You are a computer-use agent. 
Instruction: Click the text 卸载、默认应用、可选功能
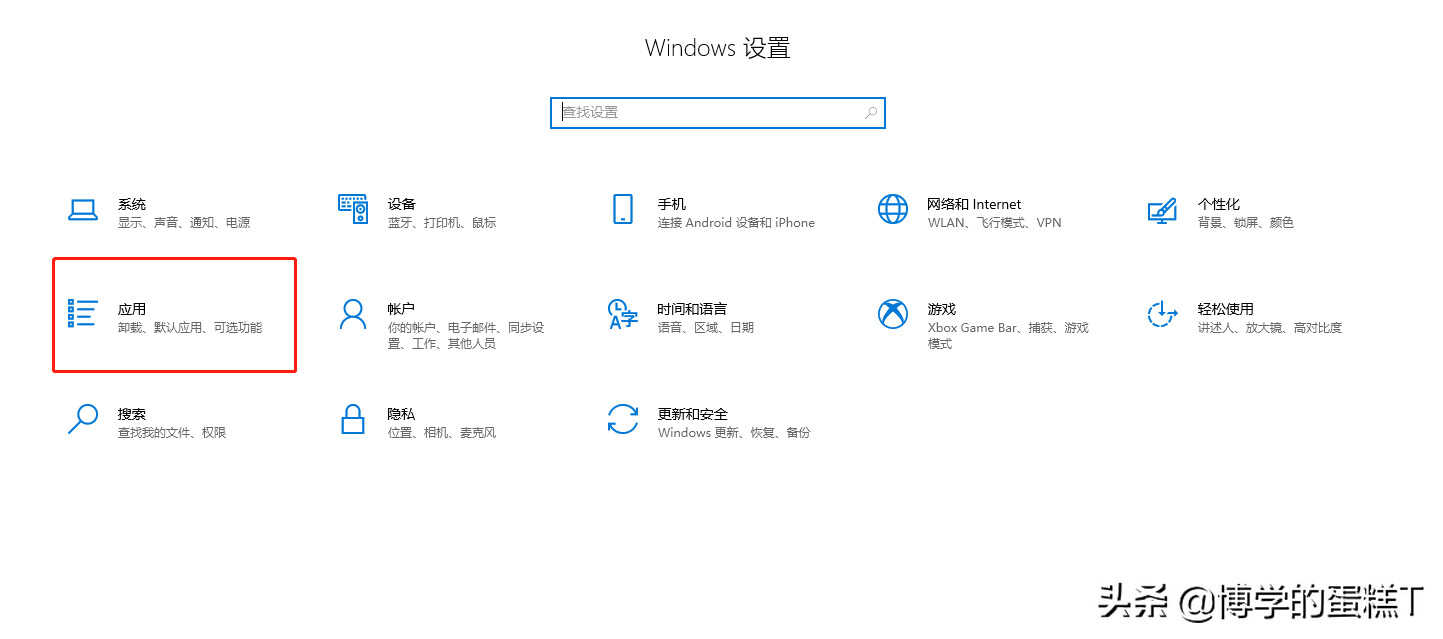tap(190, 328)
